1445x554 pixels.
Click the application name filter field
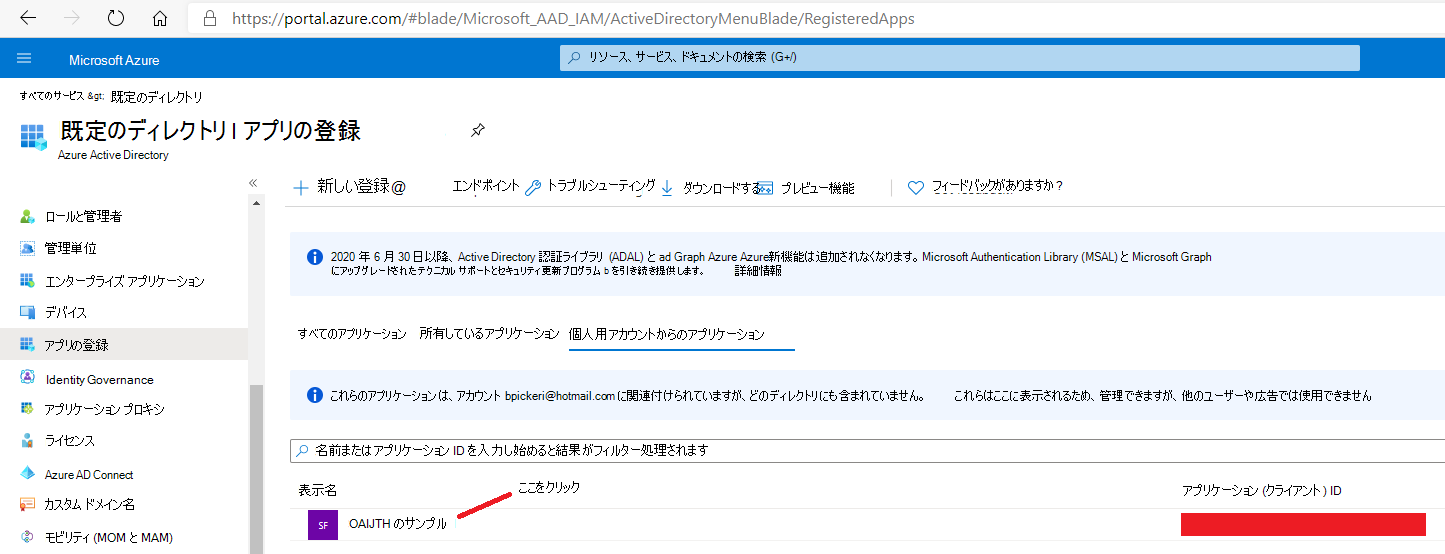[x=867, y=451]
